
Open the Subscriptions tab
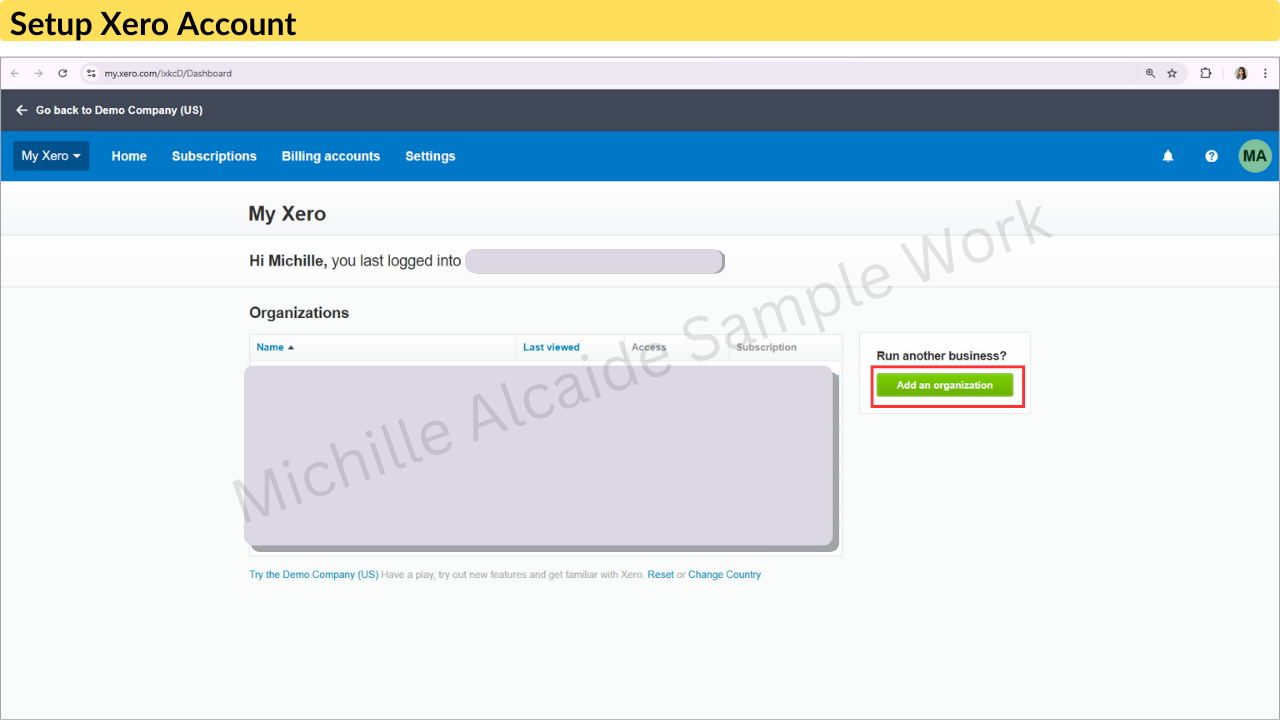click(214, 156)
